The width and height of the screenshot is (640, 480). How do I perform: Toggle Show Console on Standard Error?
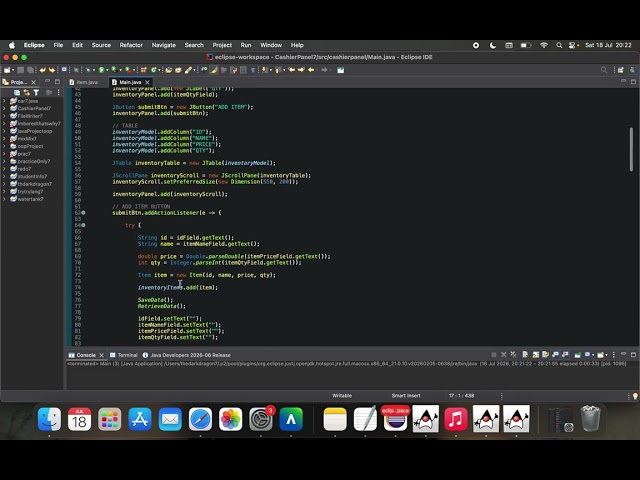pos(565,355)
